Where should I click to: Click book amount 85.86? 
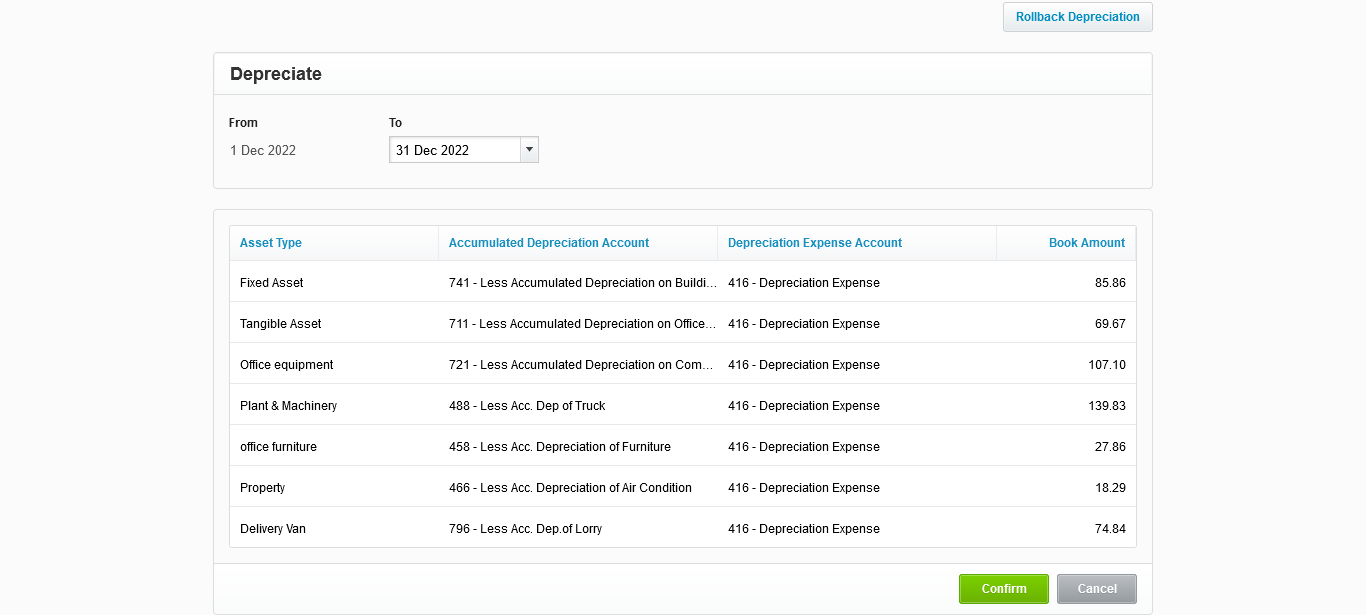pyautogui.click(x=1110, y=283)
